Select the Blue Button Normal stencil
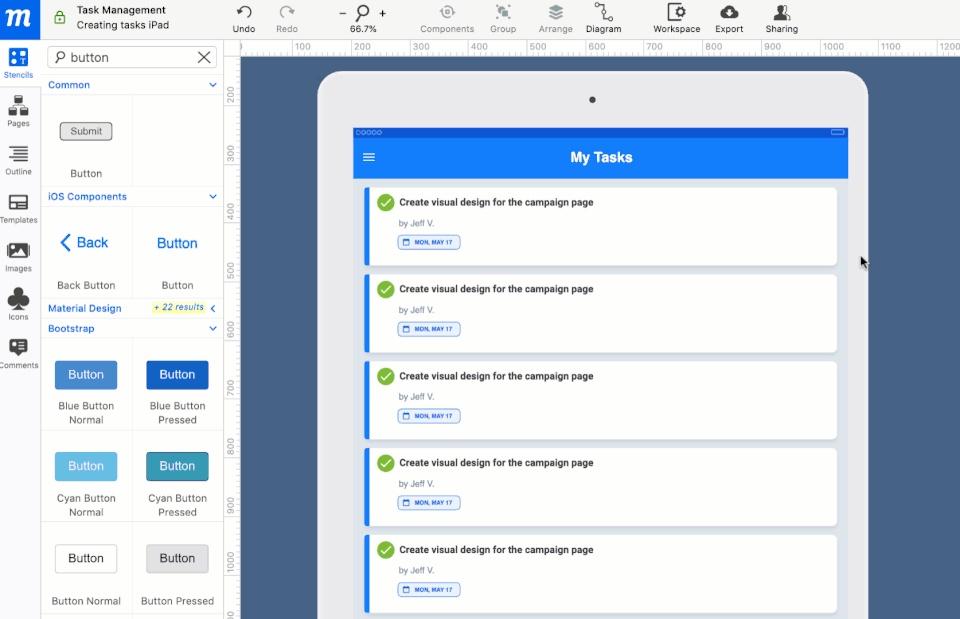The width and height of the screenshot is (960, 619). point(86,375)
